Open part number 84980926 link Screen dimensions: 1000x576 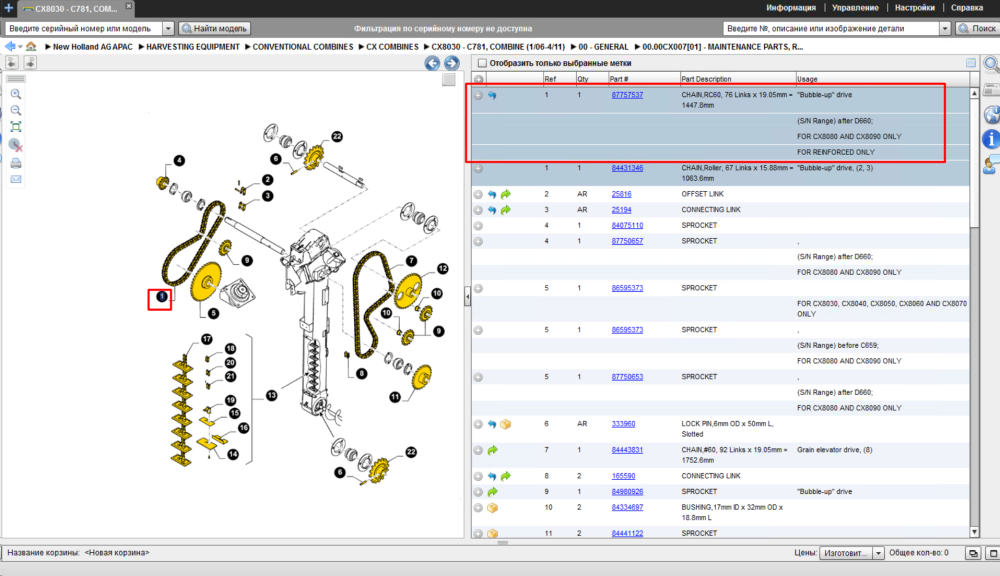[627, 492]
